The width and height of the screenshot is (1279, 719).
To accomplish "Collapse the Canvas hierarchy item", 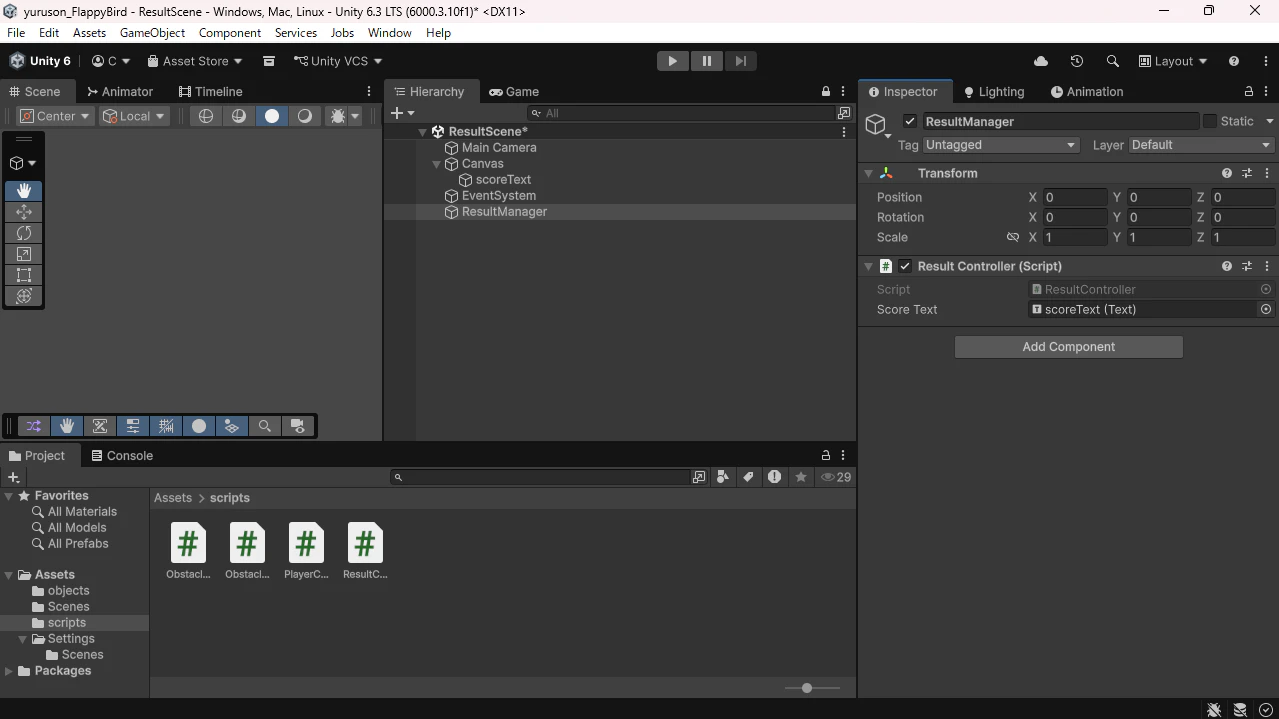I will click(x=437, y=164).
